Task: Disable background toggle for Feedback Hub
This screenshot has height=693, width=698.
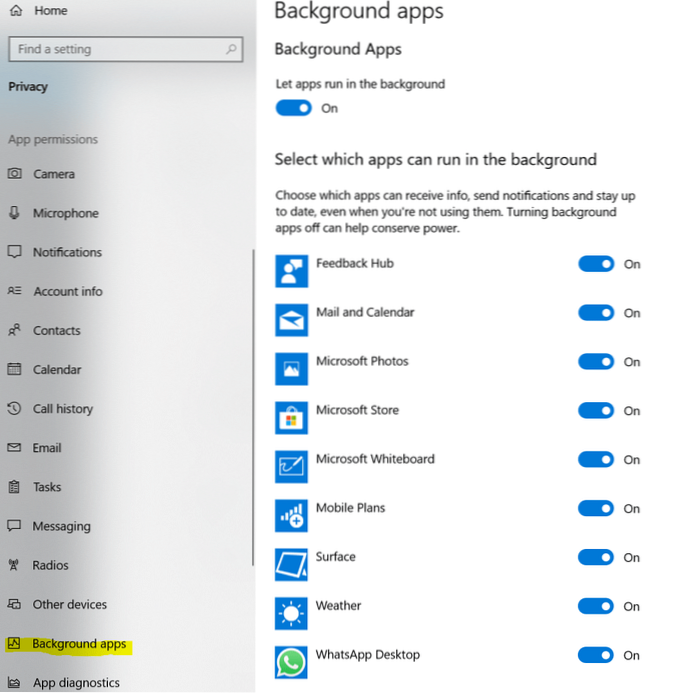Action: pos(596,264)
